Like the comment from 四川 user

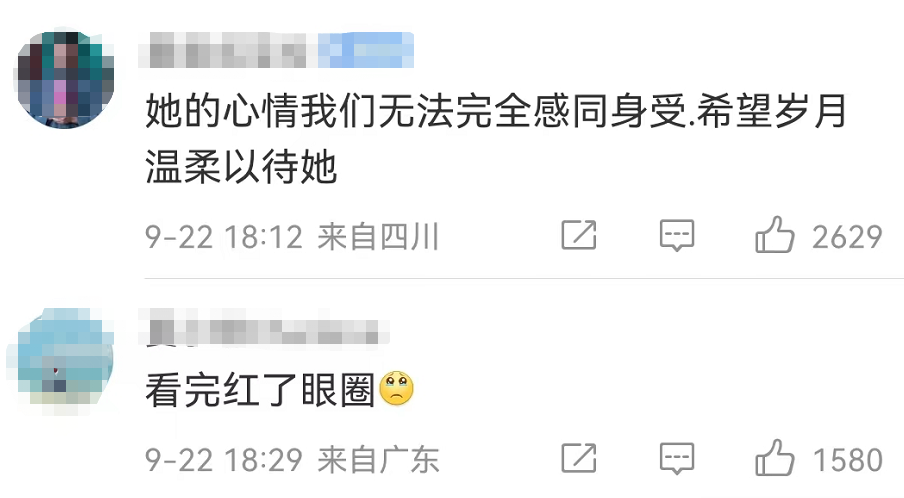click(775, 235)
